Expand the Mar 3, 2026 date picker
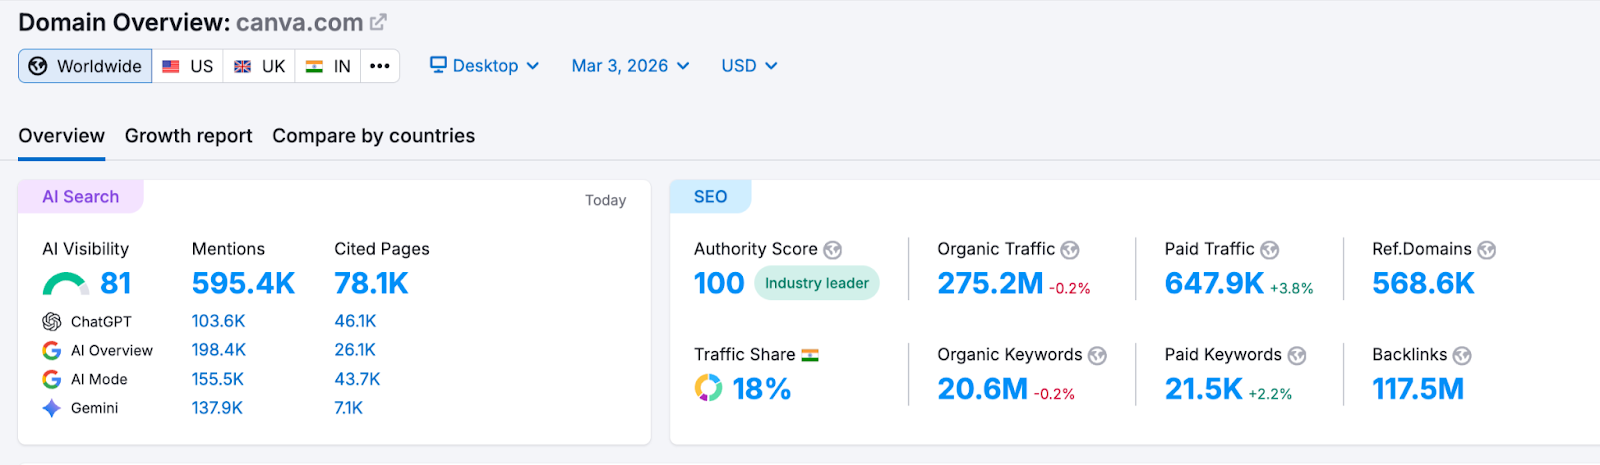 [630, 66]
